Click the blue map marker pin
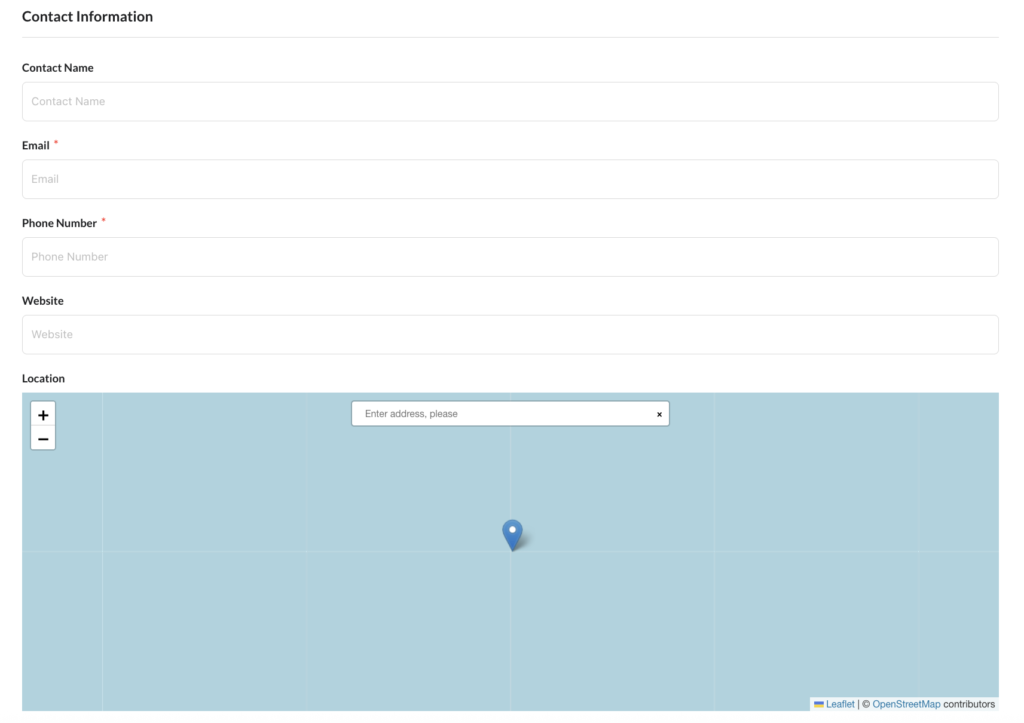 tap(512, 534)
